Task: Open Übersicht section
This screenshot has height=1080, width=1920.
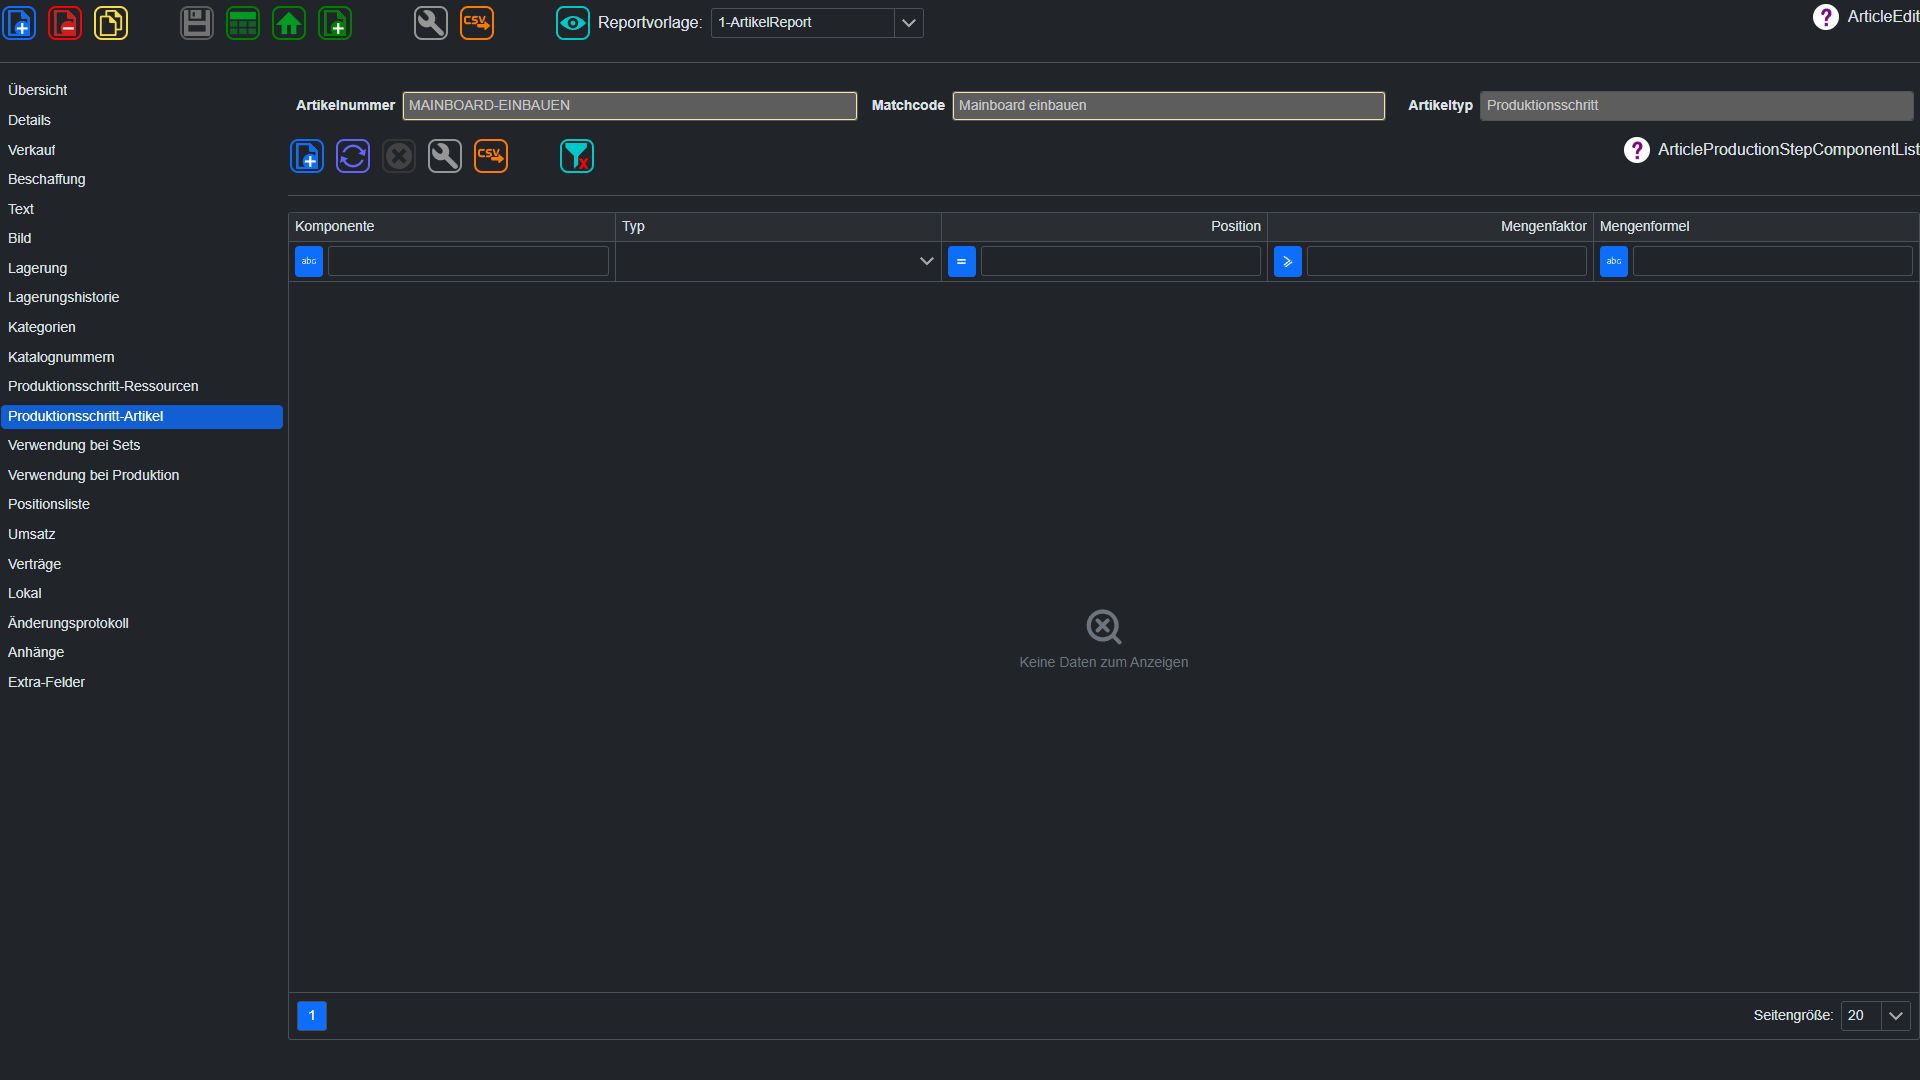Action: [38, 90]
